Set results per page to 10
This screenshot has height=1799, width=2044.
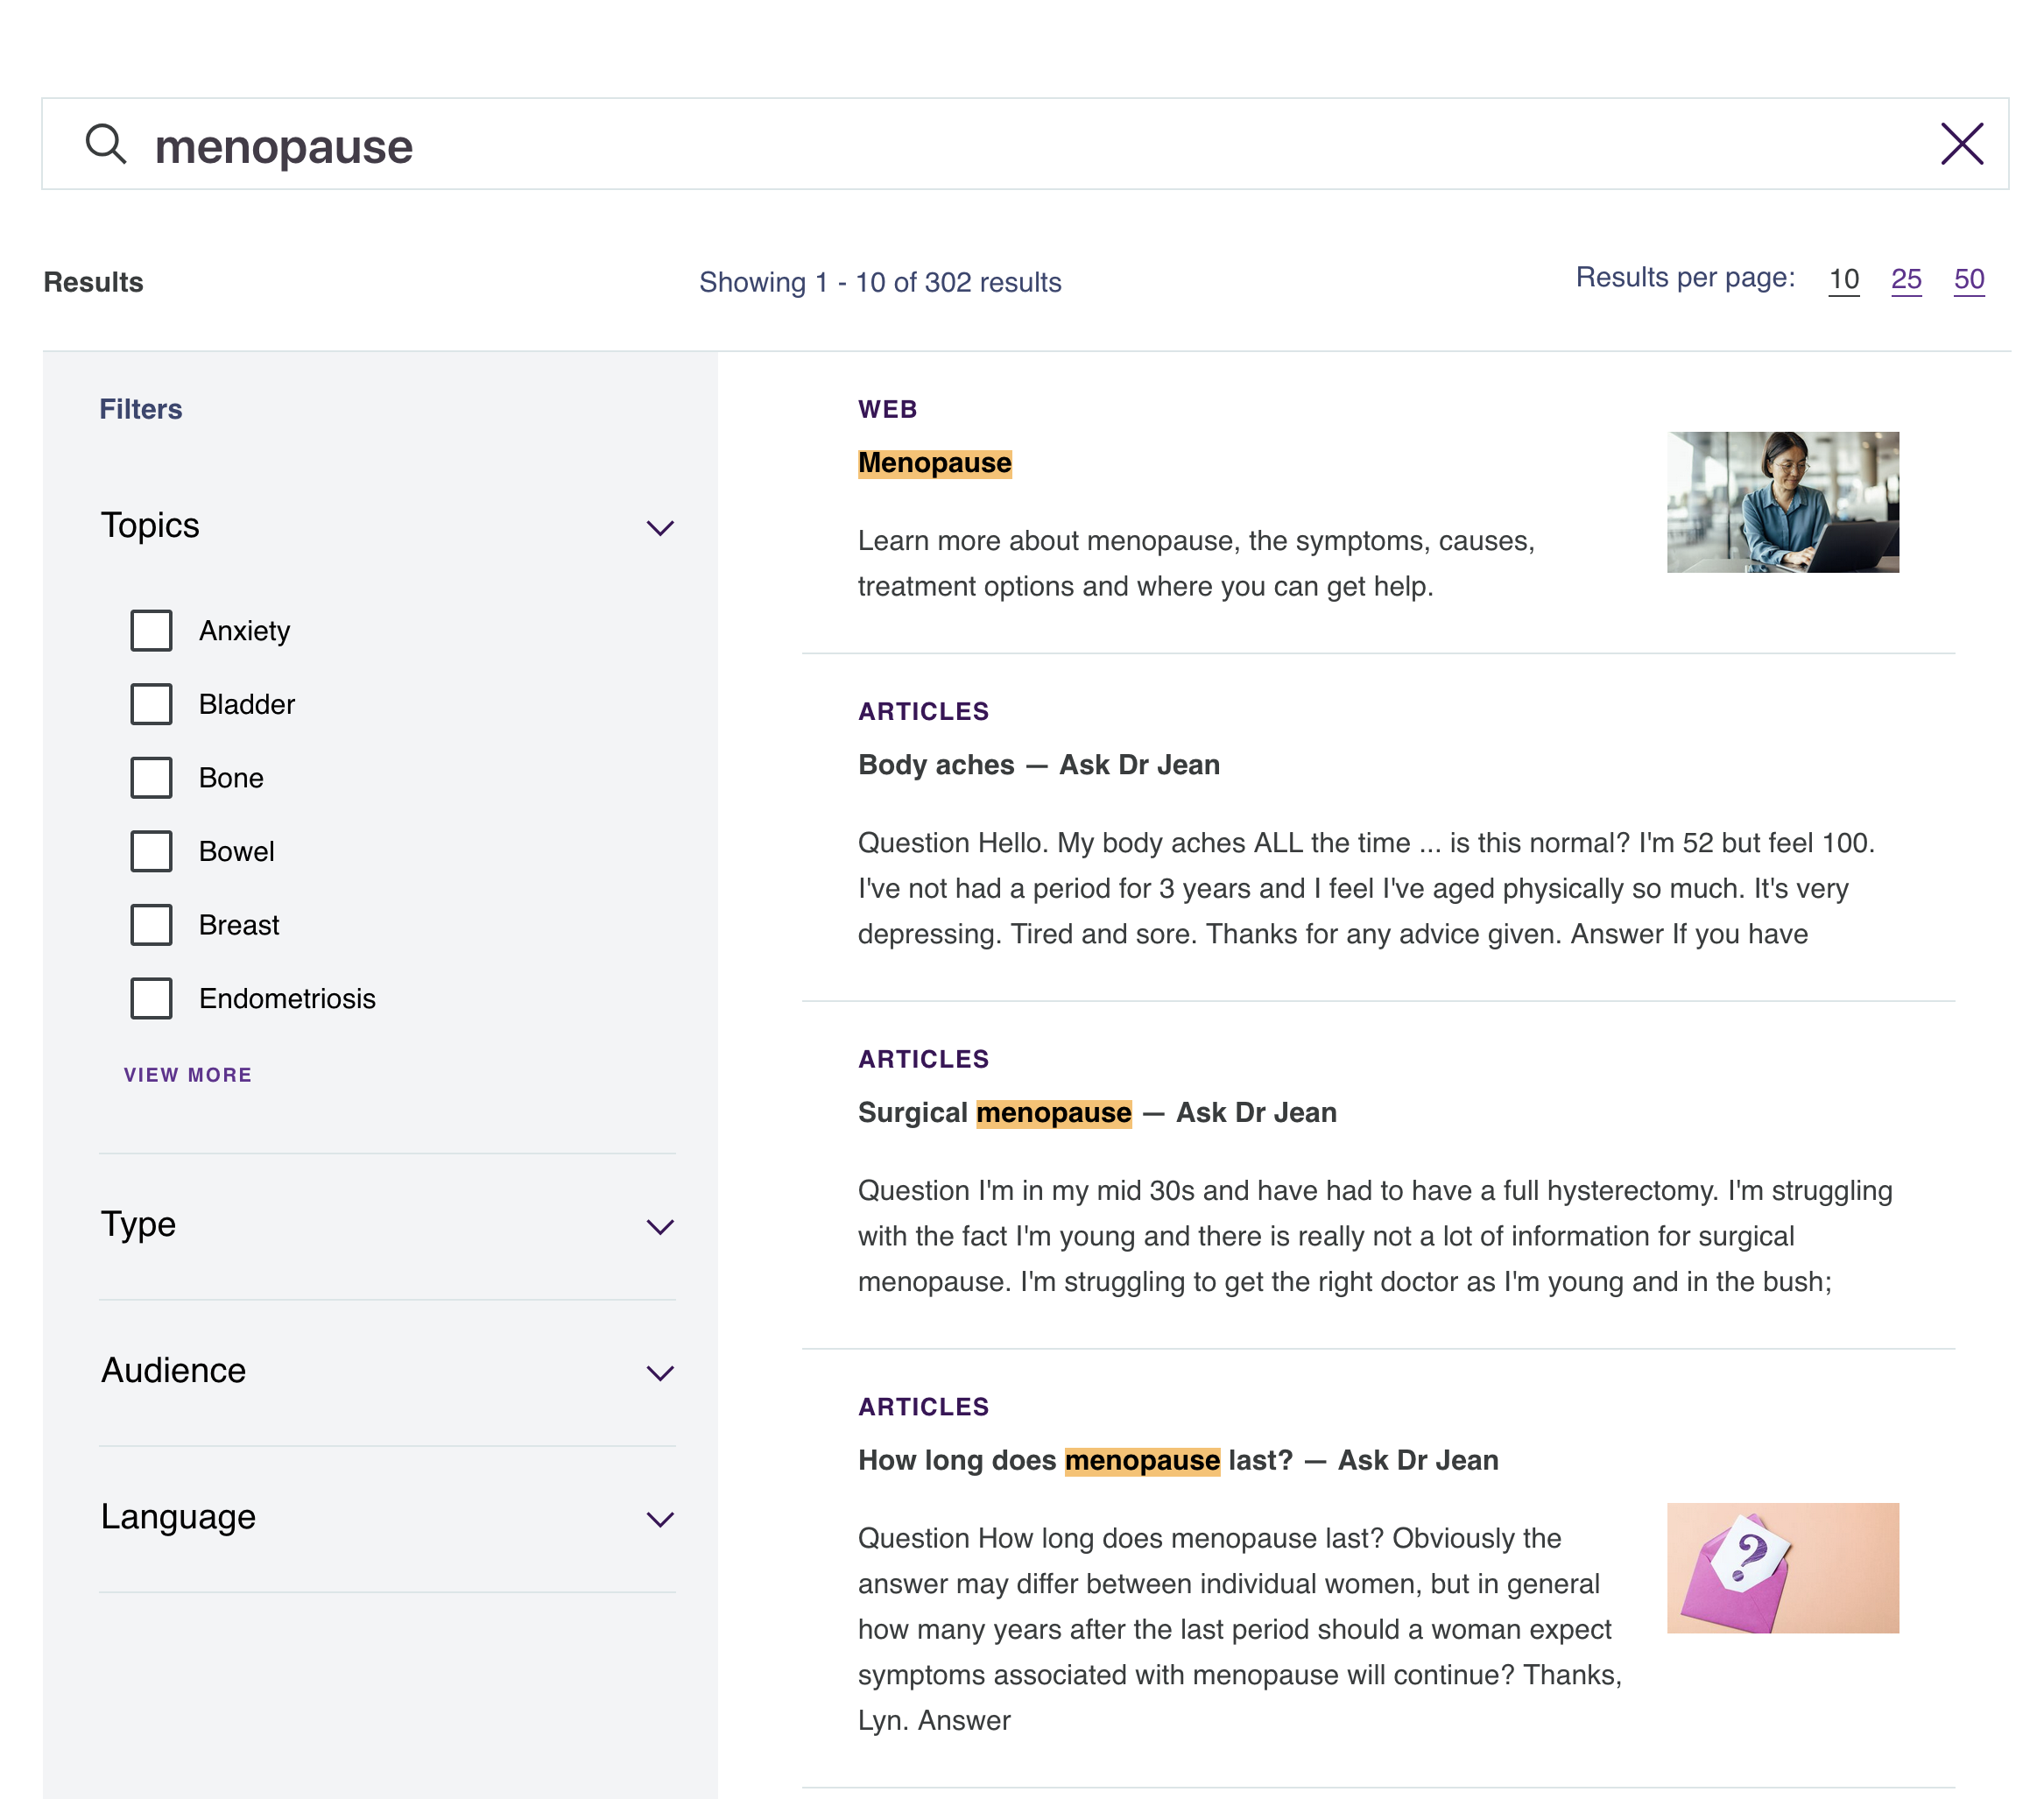1844,279
